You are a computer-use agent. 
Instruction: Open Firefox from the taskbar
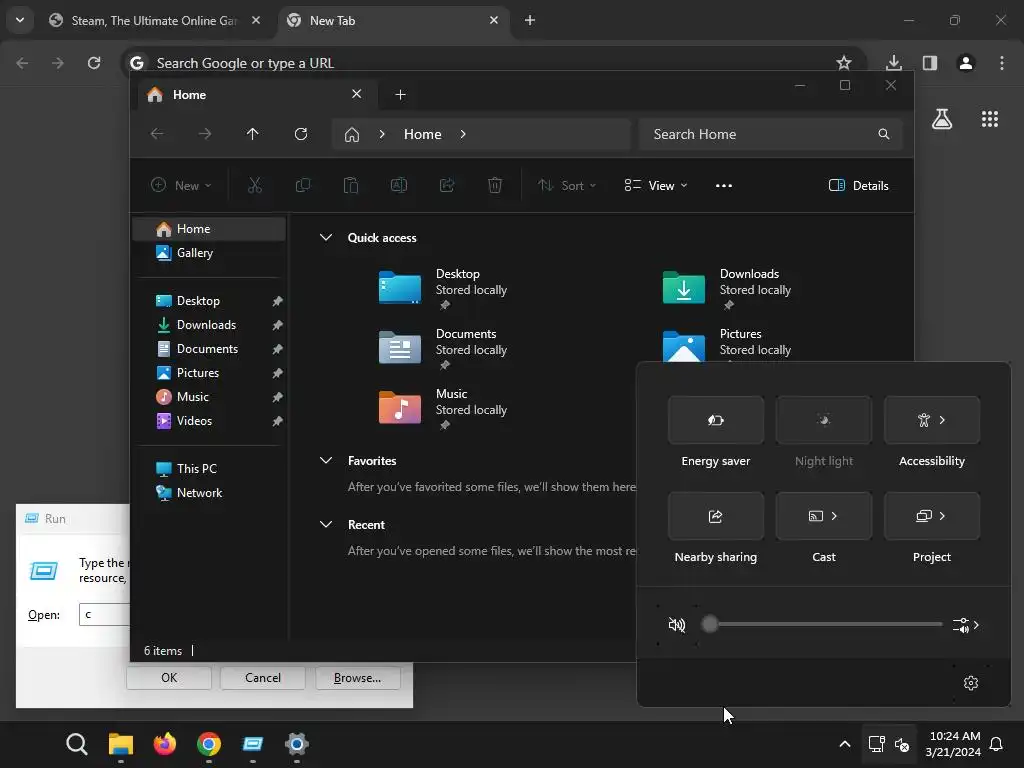click(x=165, y=744)
